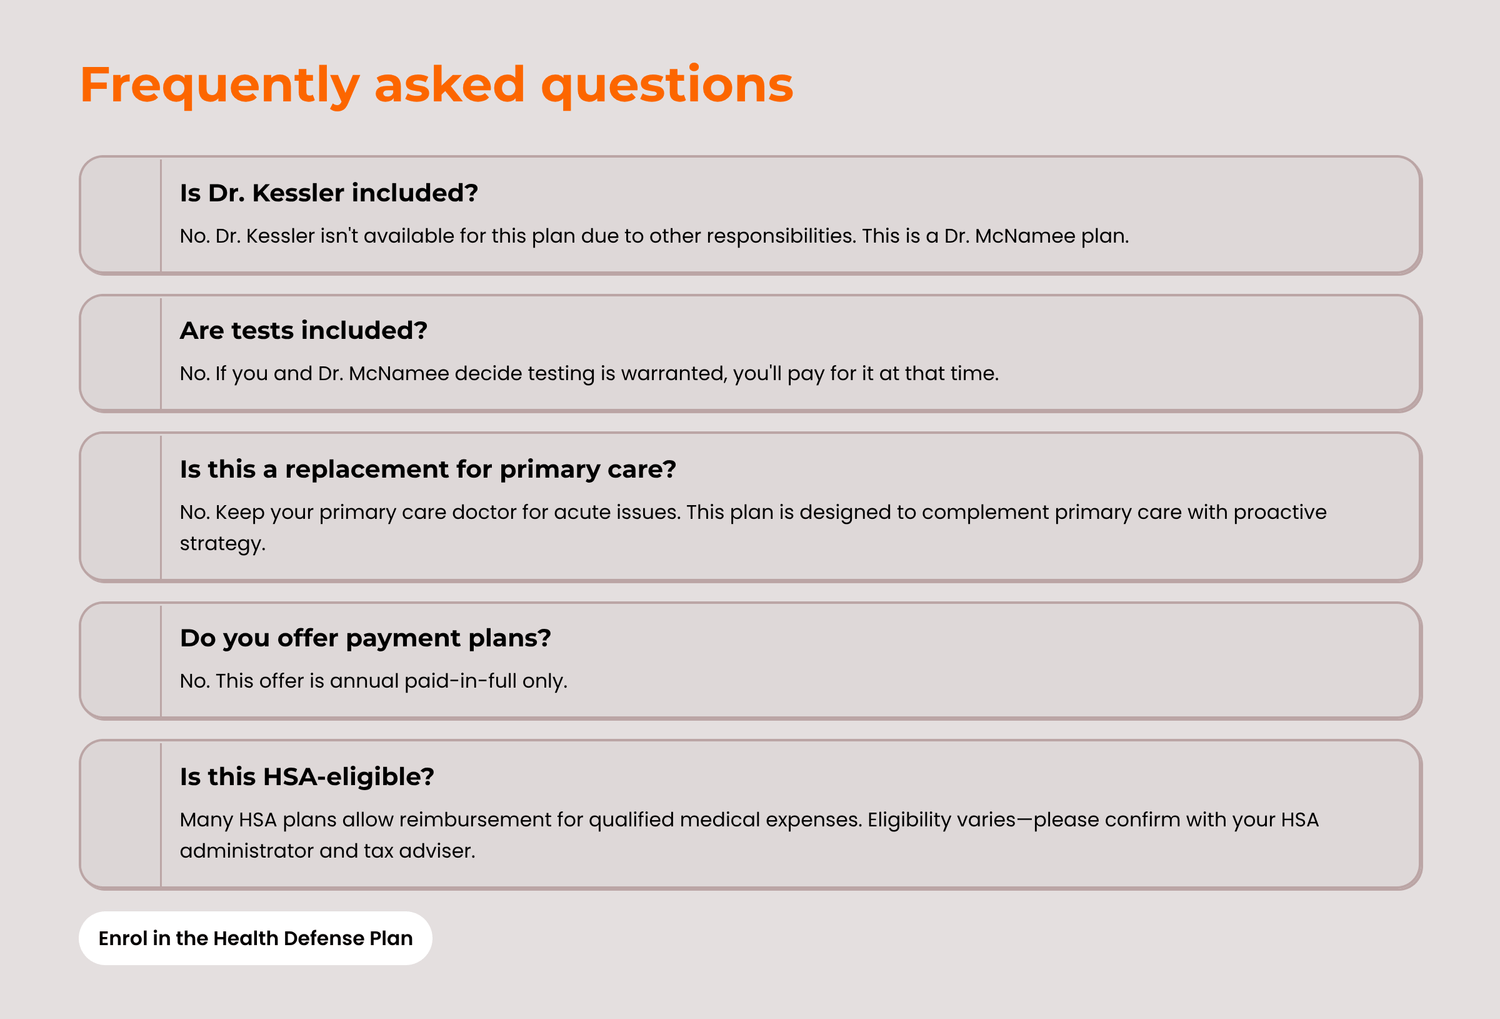
Task: Click the Enrol in the Health Defense Plan button
Action: (255, 938)
